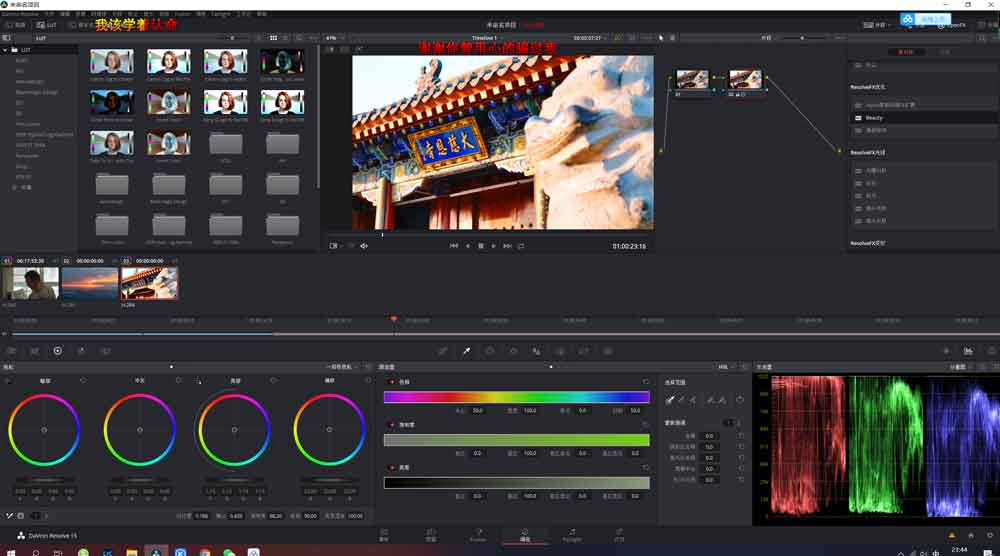Select the sunset clip thumbnail 02
Viewport: 1000px width, 556px height.
[90, 283]
